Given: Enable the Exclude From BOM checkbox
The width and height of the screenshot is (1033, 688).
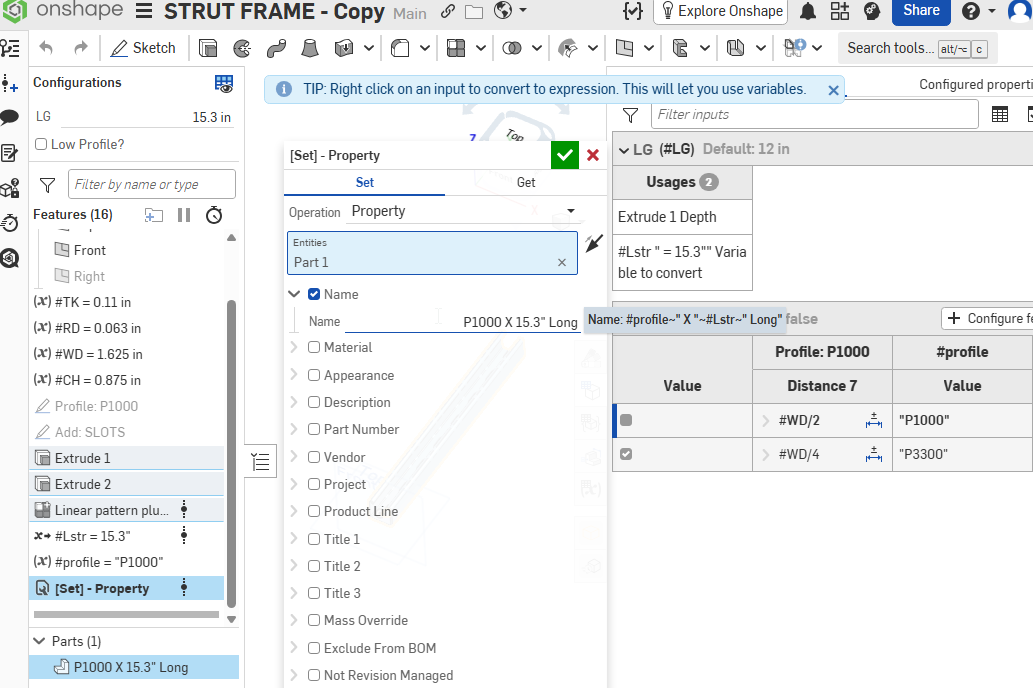Looking at the screenshot, I should click(x=314, y=648).
